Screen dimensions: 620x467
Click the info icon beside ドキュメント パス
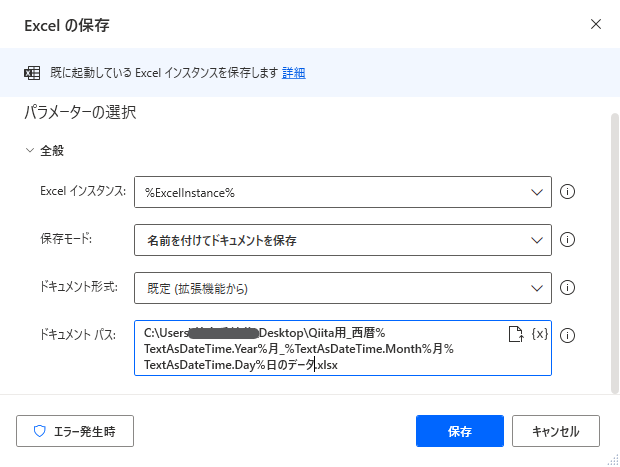[567, 335]
